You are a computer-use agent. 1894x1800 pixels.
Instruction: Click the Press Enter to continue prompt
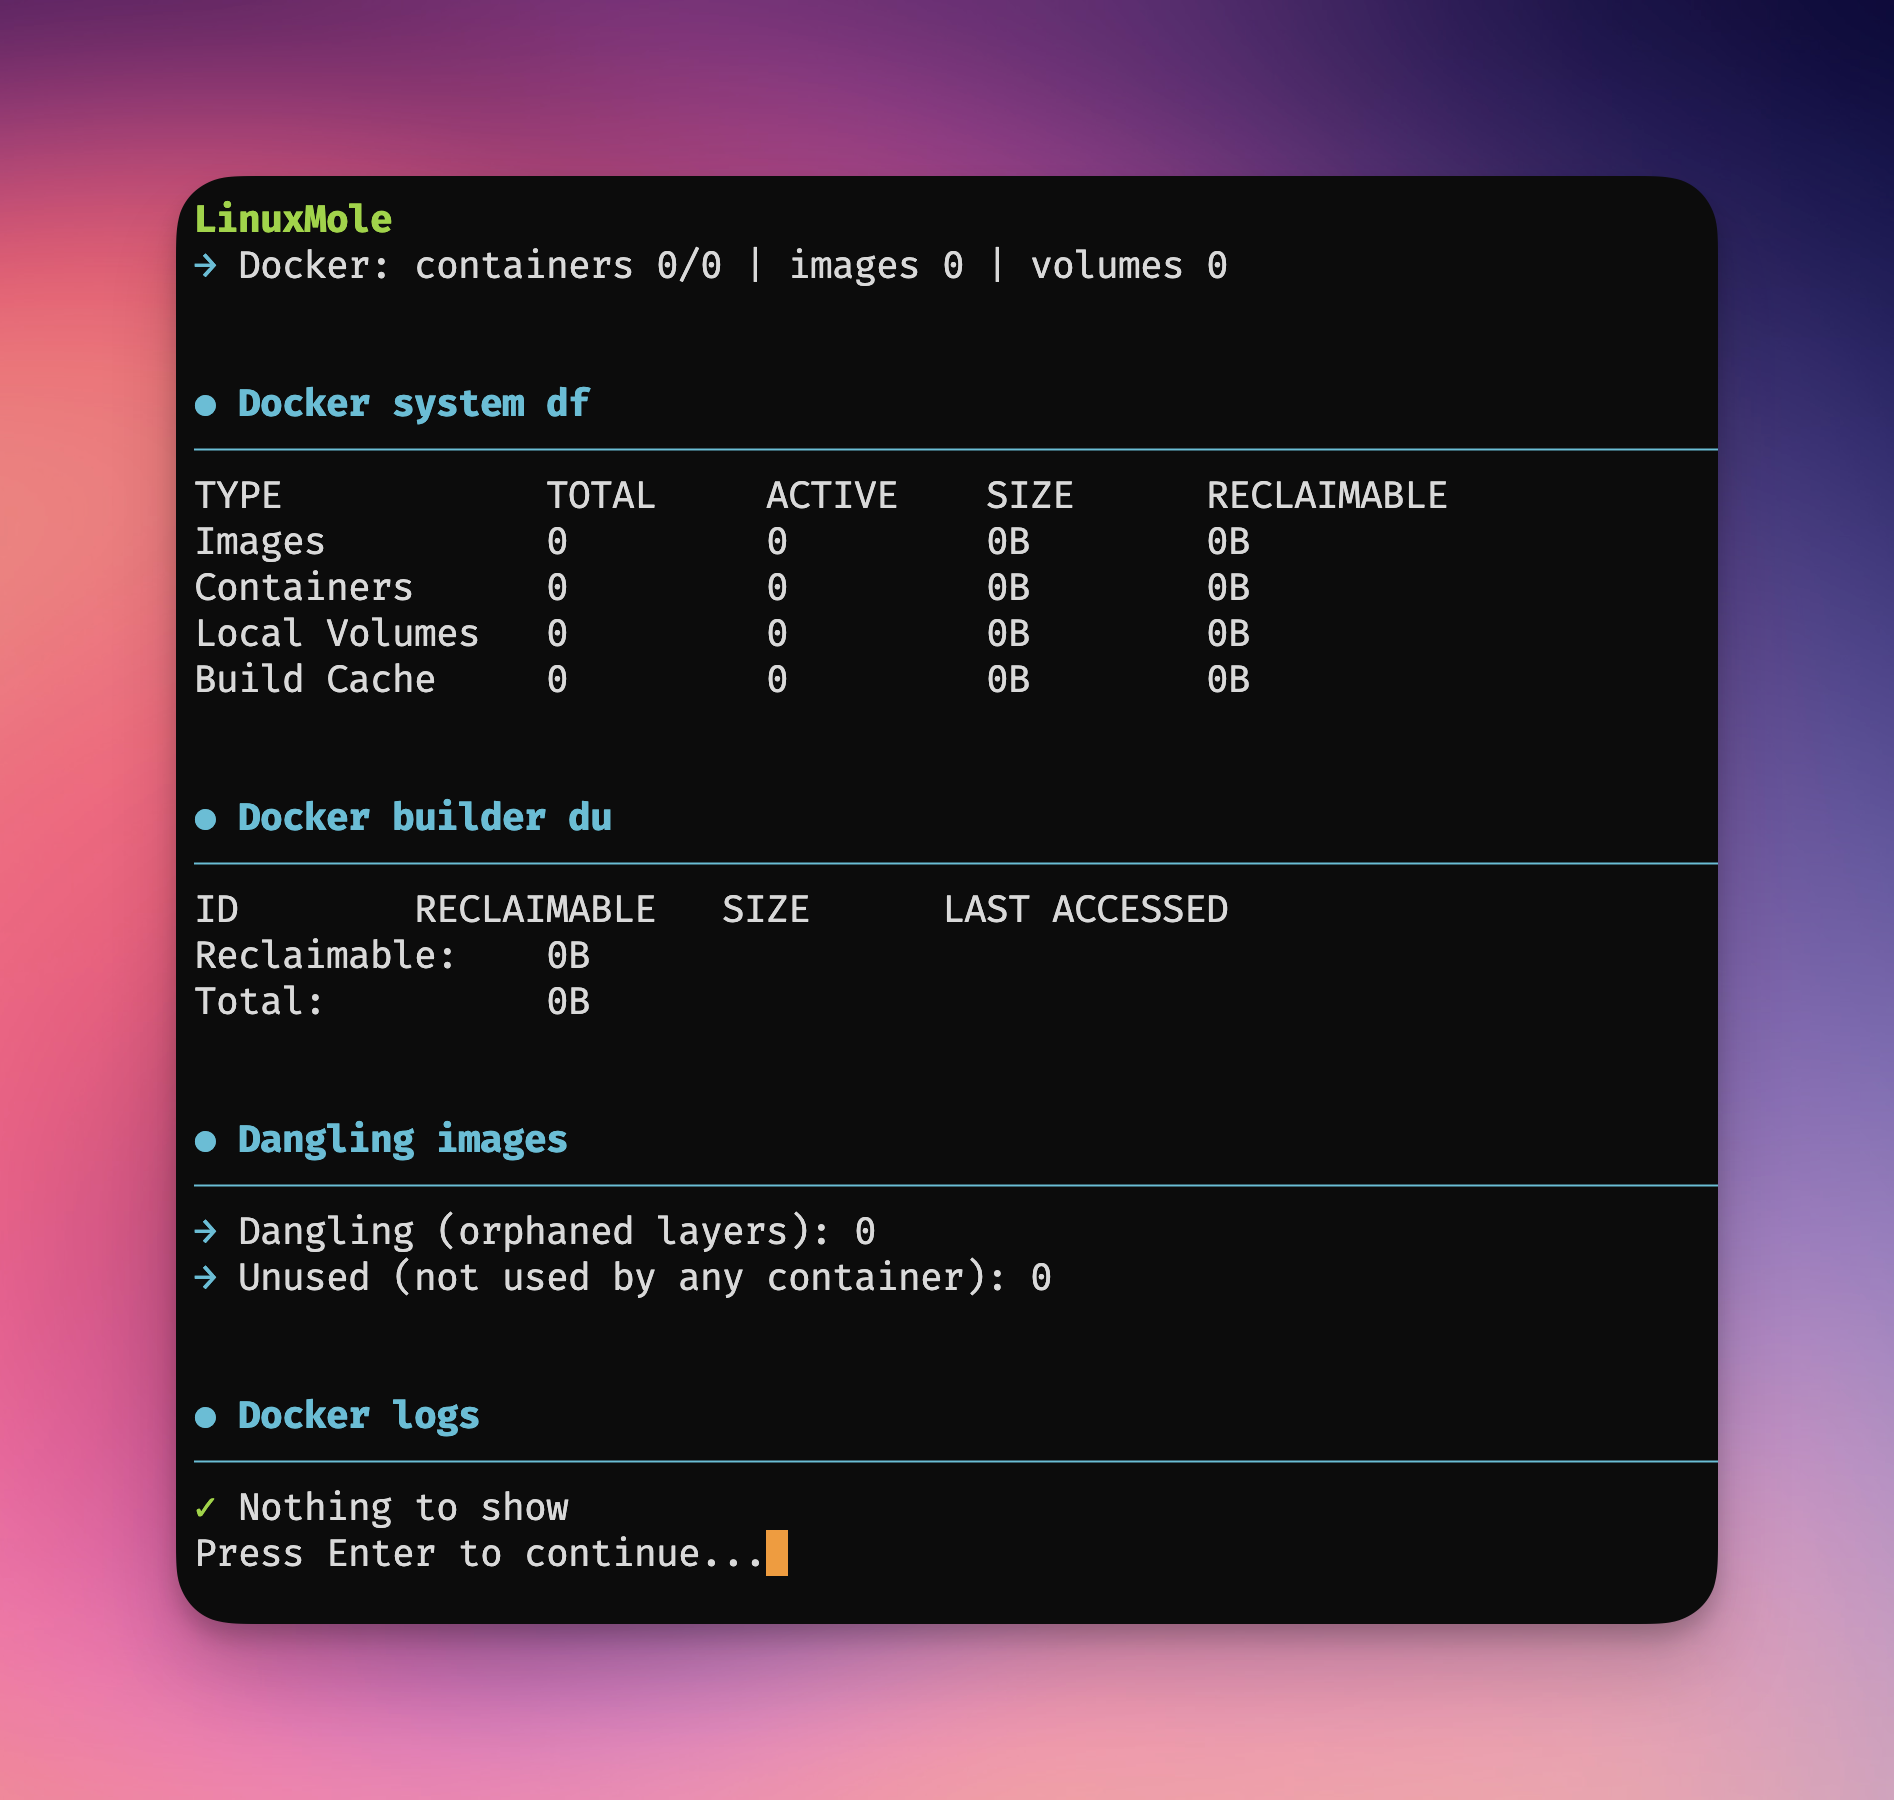tap(480, 1554)
